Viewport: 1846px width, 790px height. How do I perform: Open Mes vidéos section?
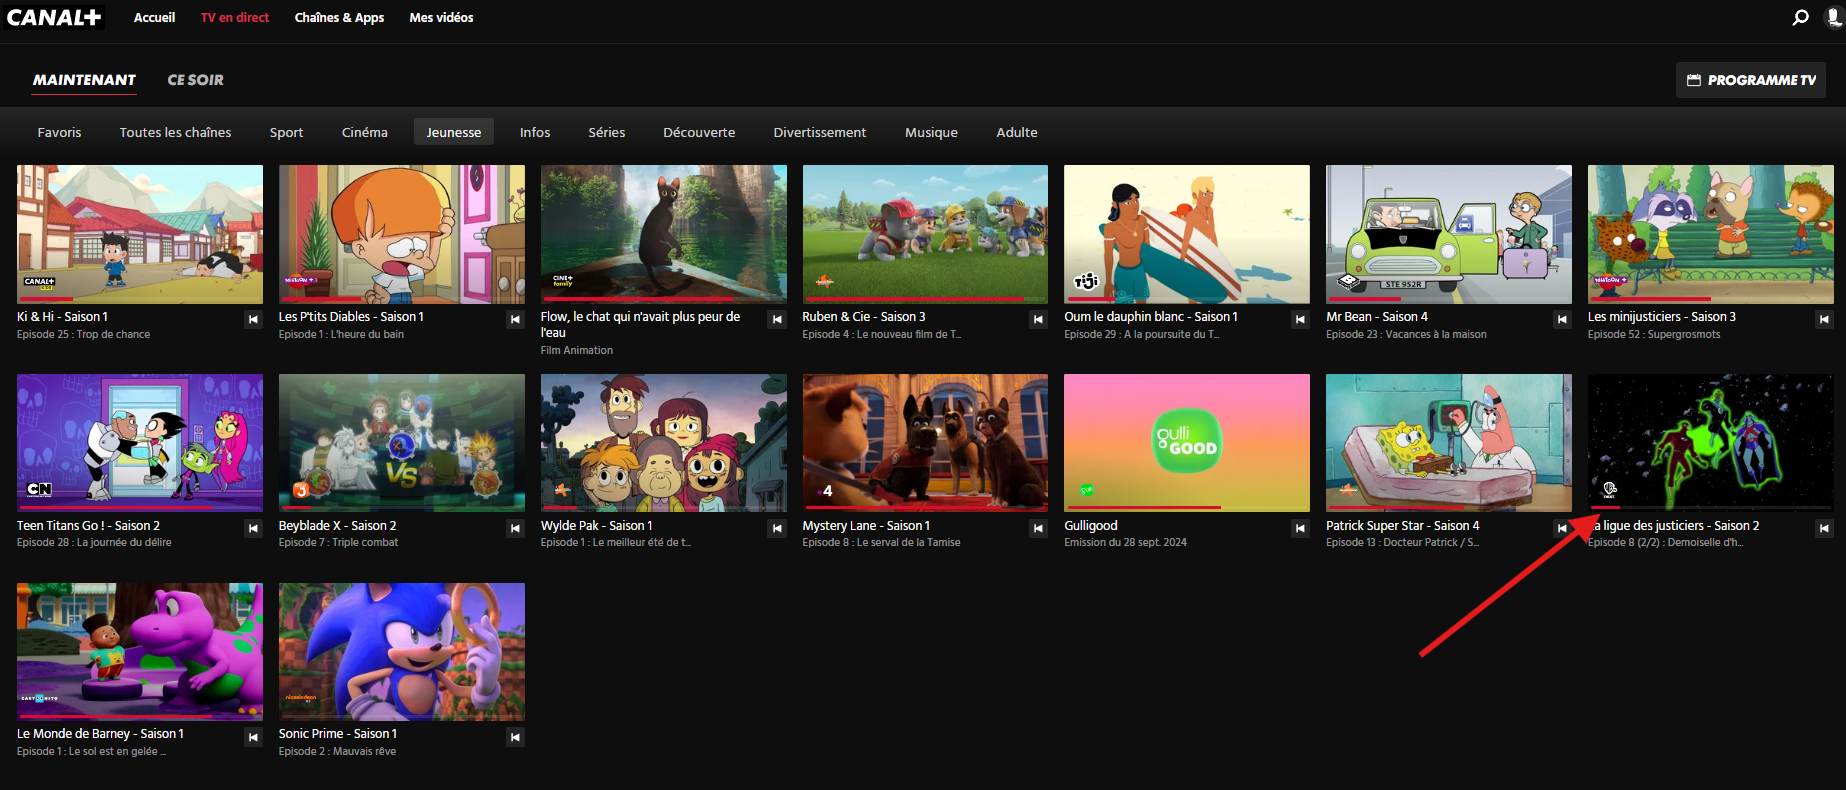click(x=441, y=17)
